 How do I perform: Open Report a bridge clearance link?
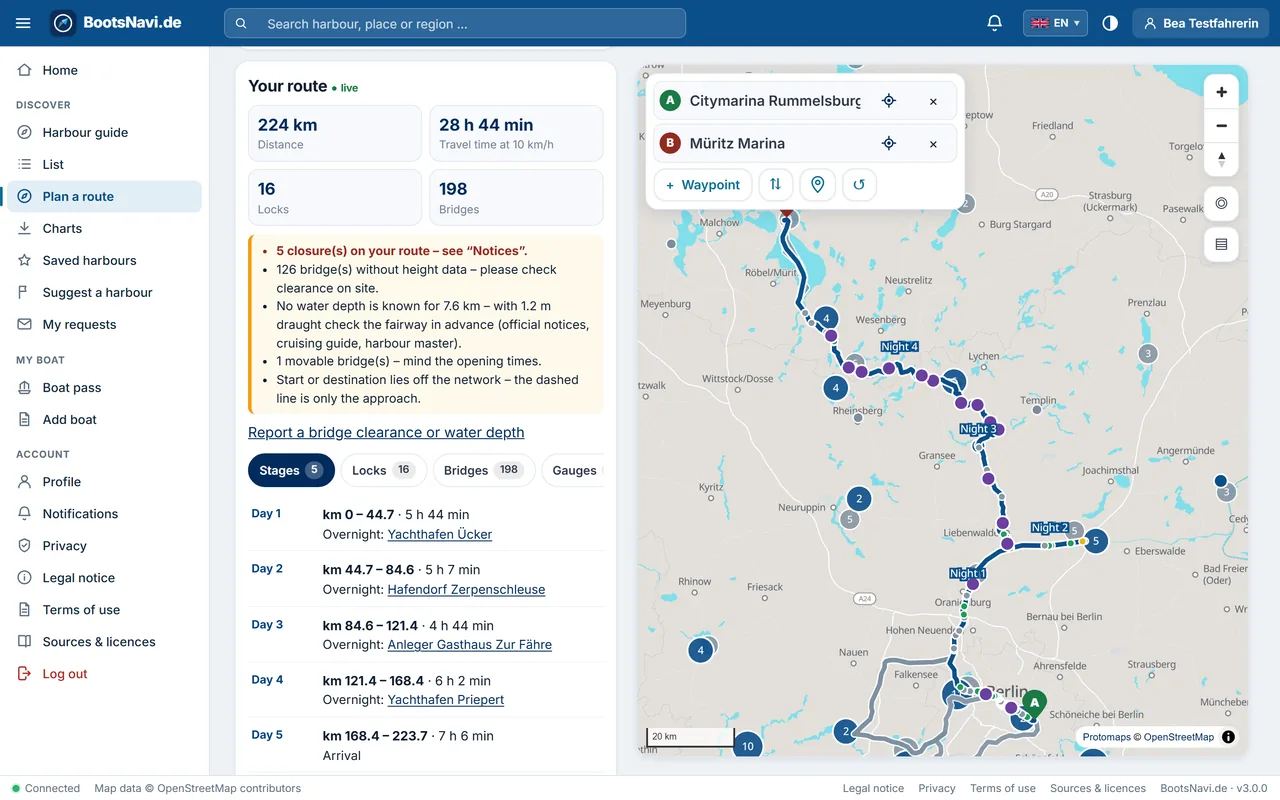pyautogui.click(x=386, y=432)
